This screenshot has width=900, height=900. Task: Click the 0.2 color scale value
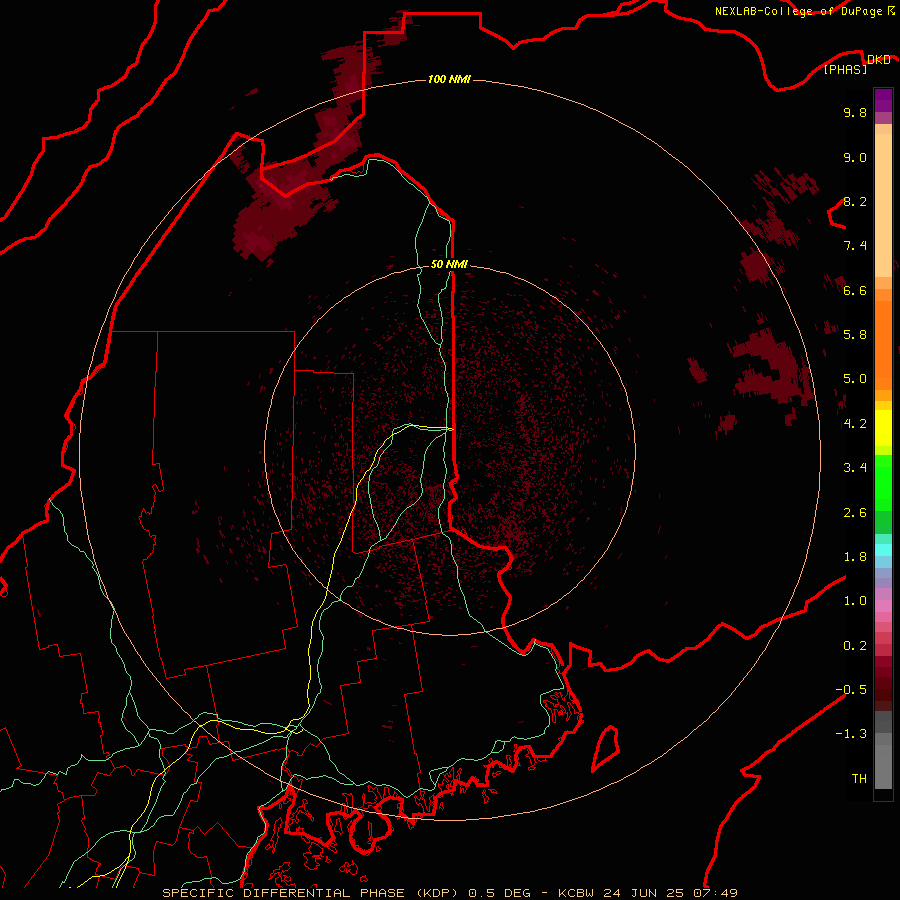pos(855,646)
